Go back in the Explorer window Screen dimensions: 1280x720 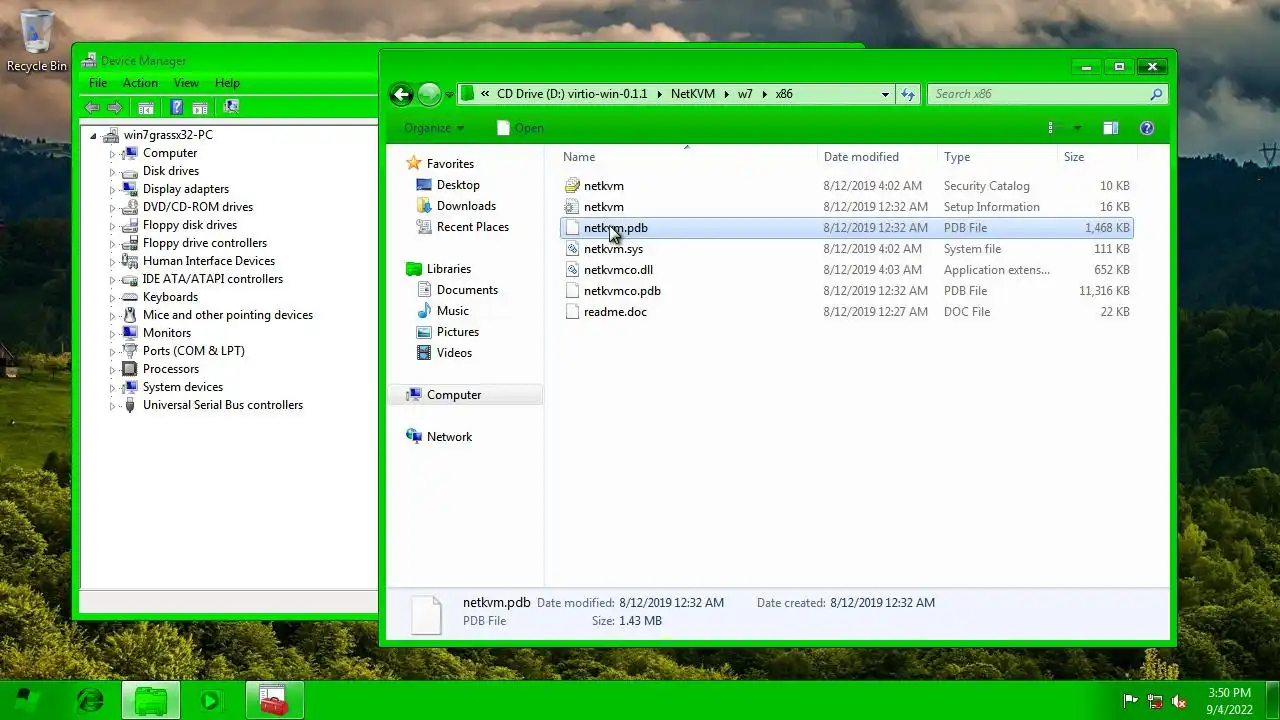[x=401, y=94]
